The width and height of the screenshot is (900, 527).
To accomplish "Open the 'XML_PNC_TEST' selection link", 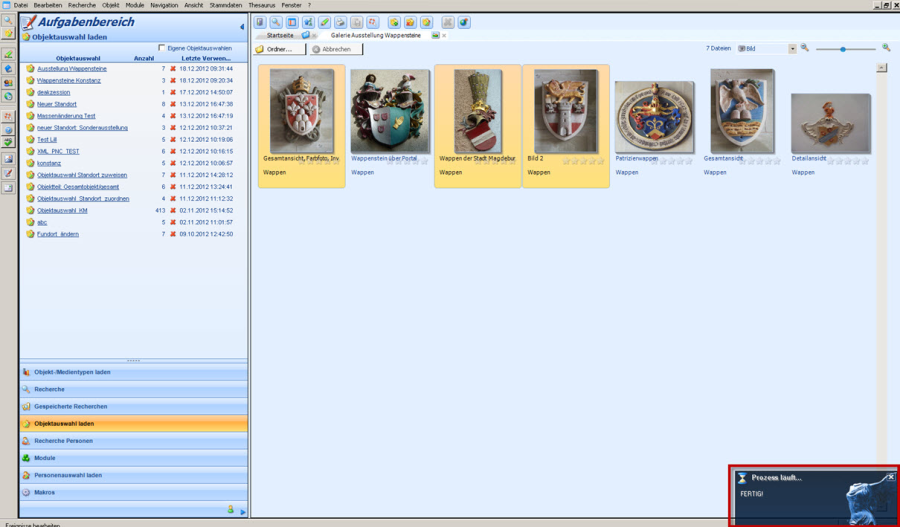I will 58,152.
